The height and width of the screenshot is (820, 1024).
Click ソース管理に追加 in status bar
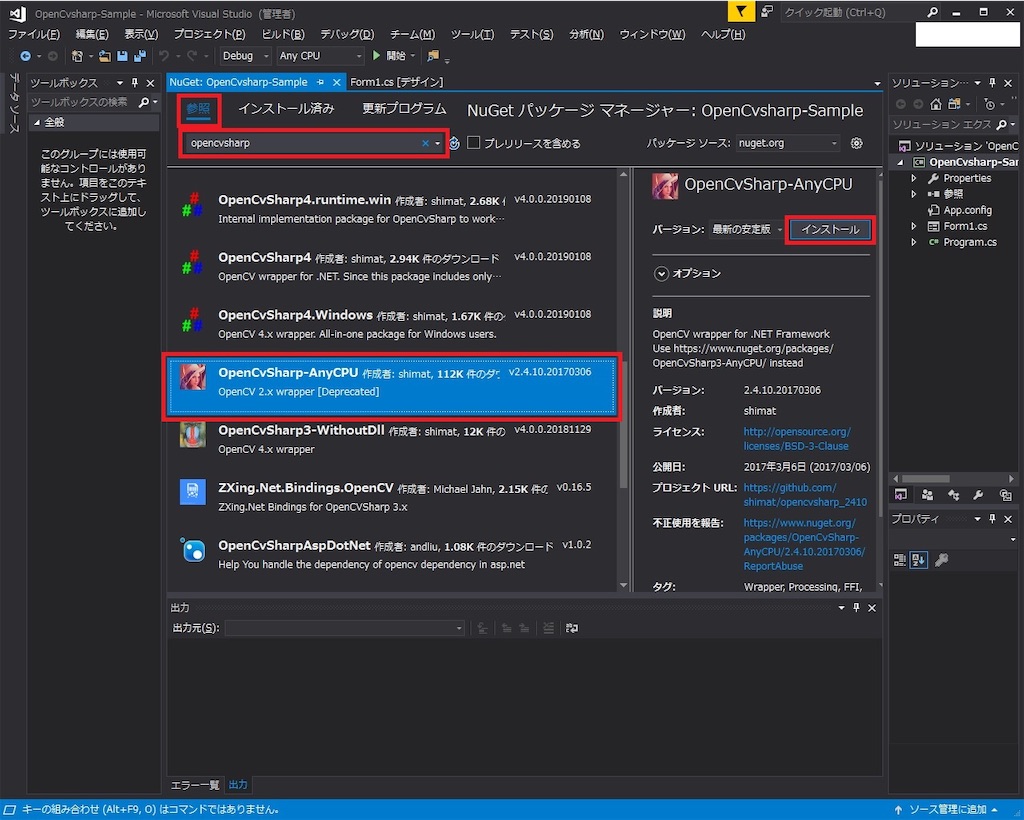pos(948,810)
